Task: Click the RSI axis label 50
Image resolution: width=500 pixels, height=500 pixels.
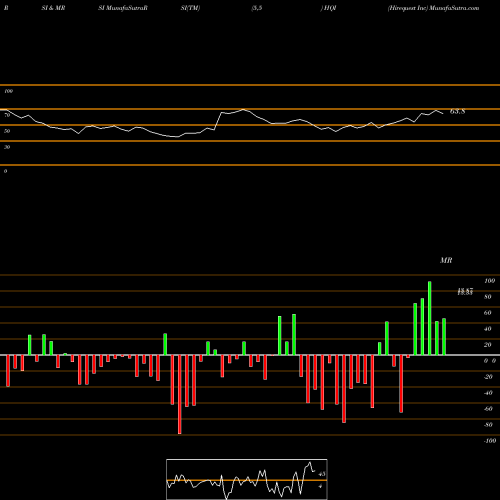Action: pos(7,131)
